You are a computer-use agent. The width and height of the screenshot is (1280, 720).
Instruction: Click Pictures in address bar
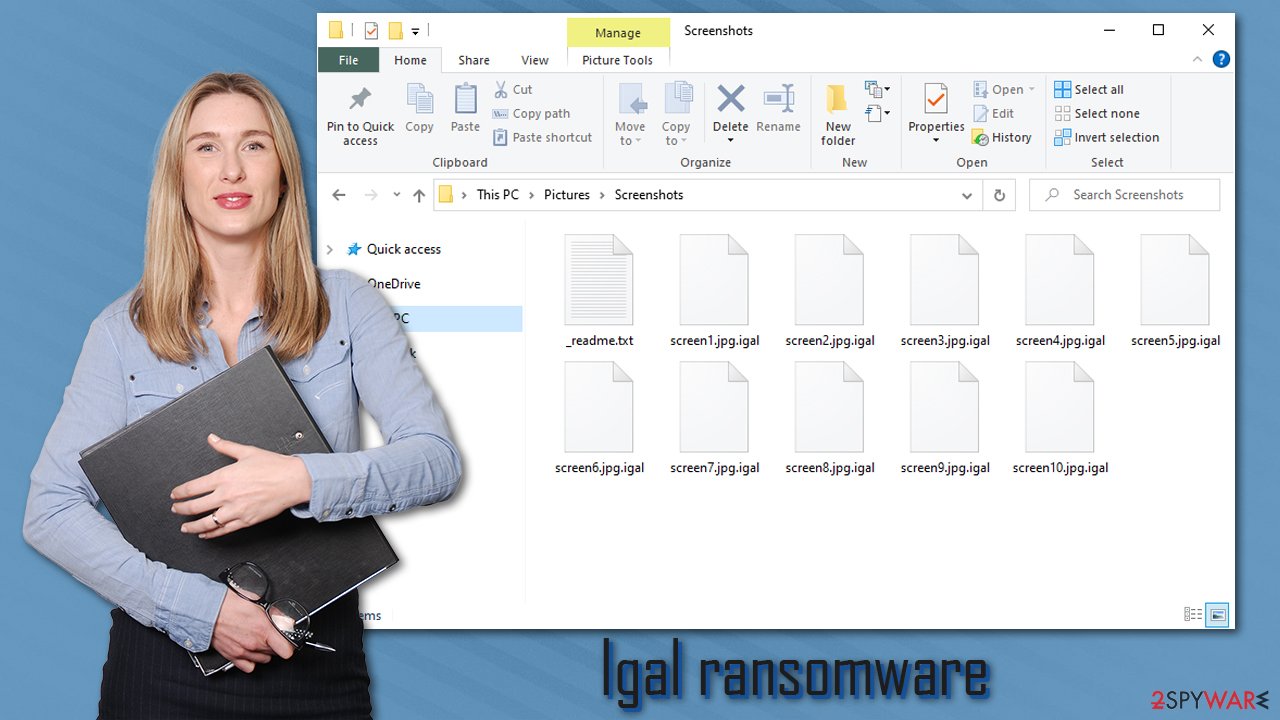567,195
